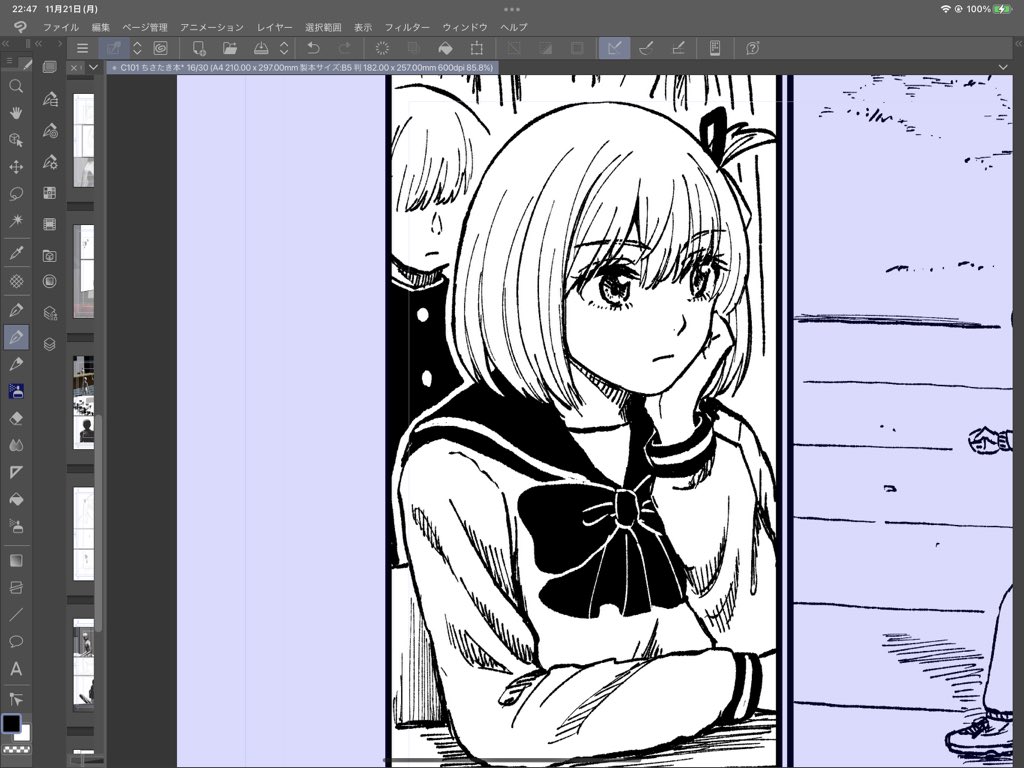Select the C101 ちさたき本 canvas tab
1024x768 pixels.
coord(303,67)
